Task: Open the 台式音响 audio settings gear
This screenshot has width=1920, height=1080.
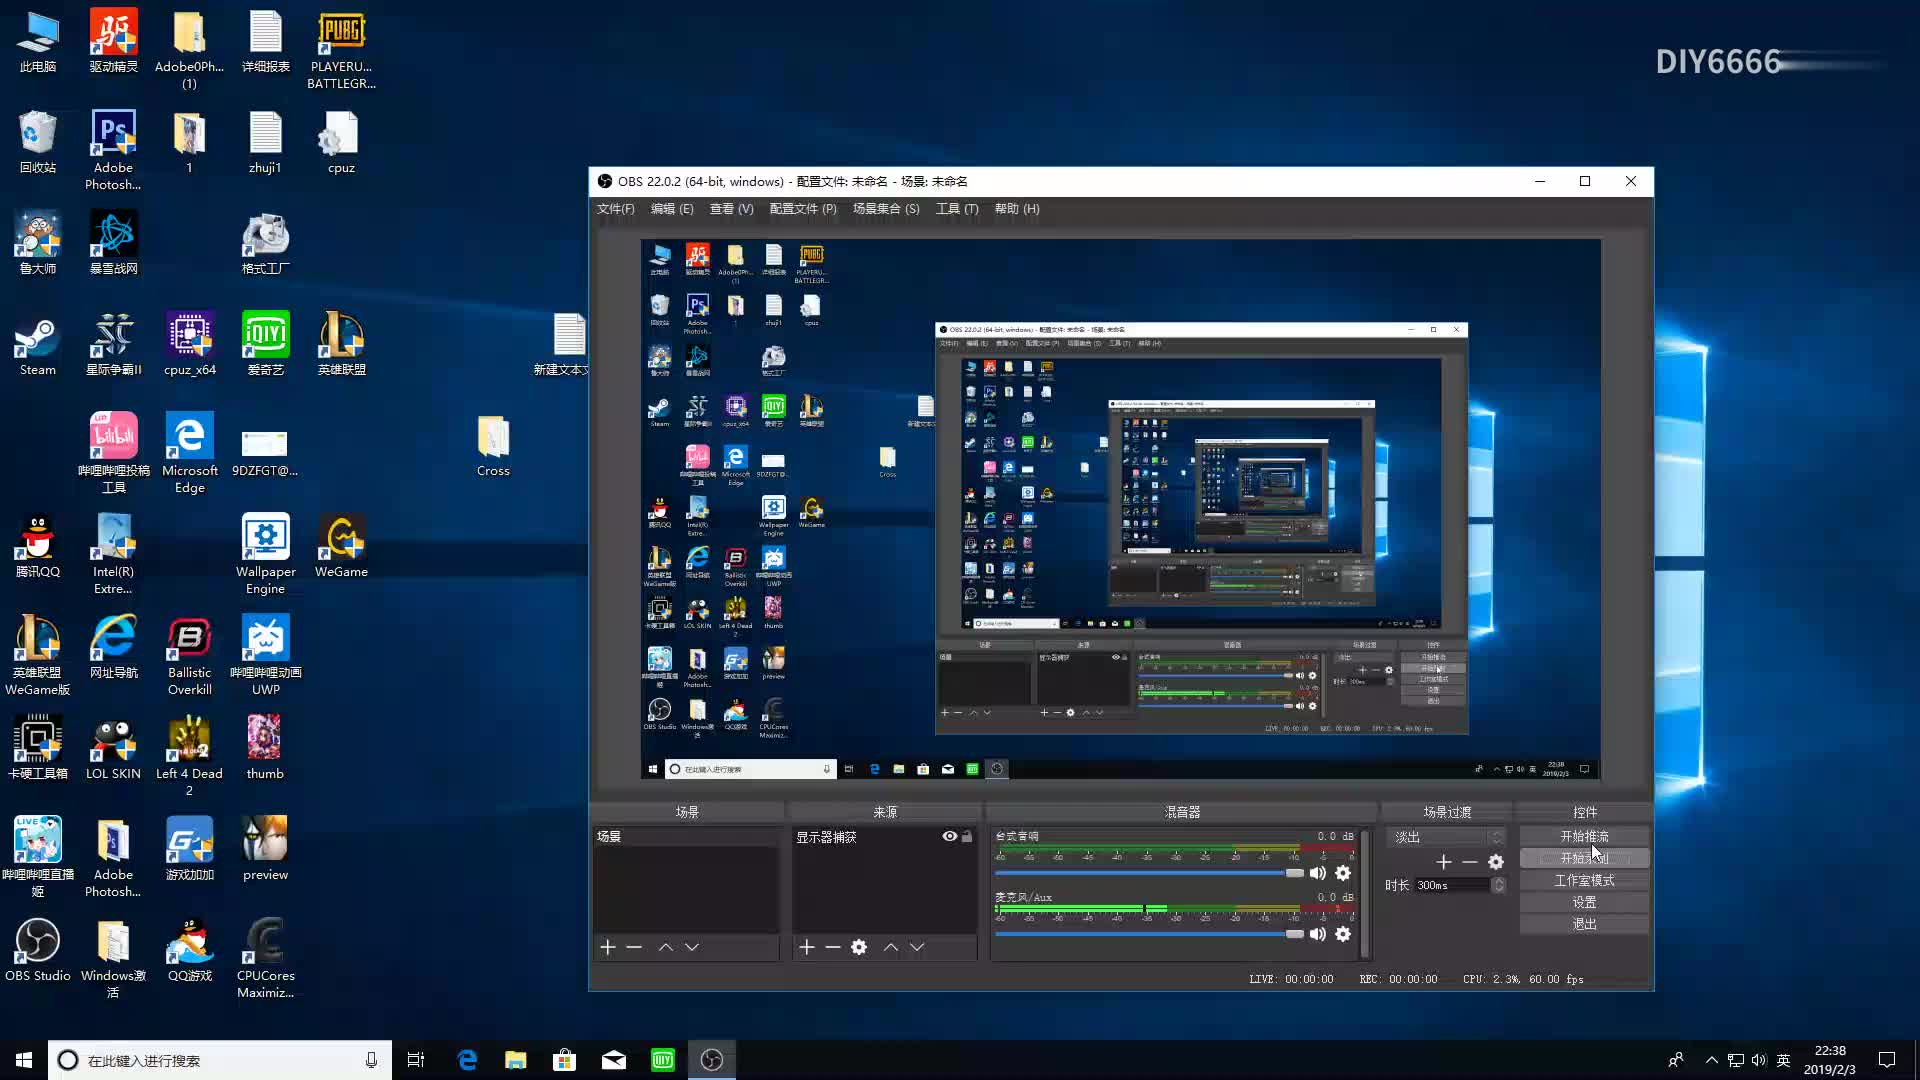Action: pos(1343,873)
